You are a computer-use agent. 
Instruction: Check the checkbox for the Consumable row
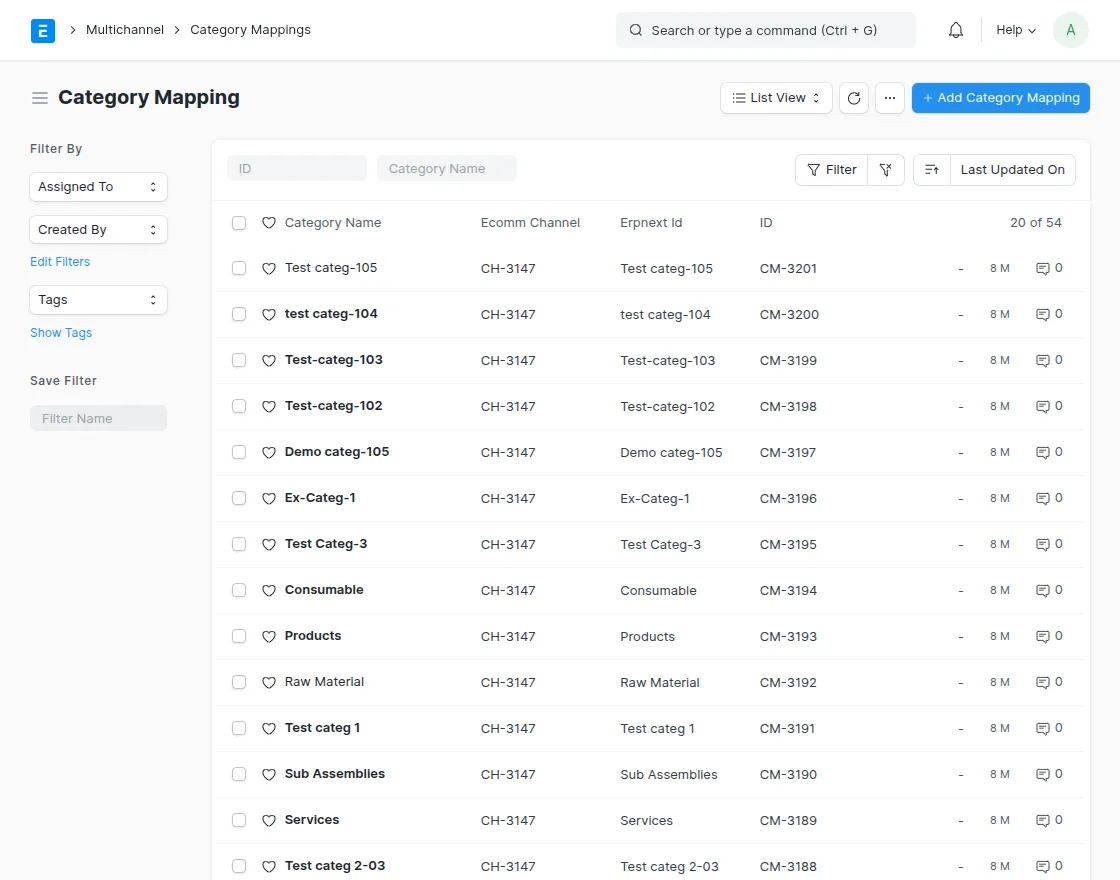(x=239, y=590)
